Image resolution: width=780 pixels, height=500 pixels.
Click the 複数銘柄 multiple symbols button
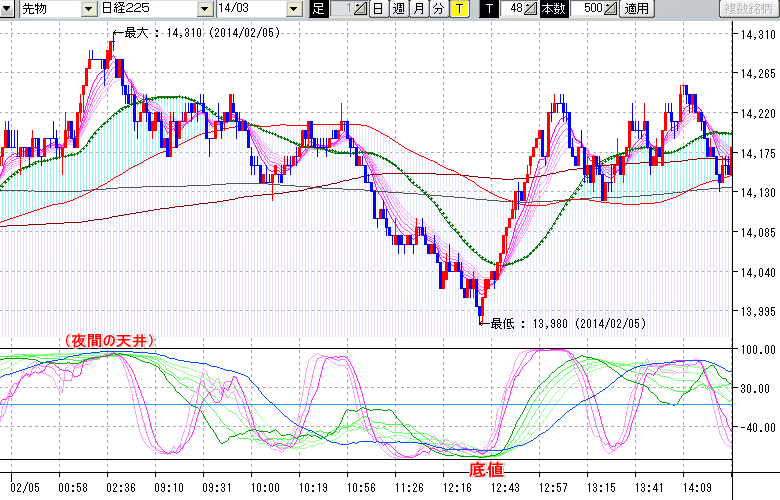(749, 9)
